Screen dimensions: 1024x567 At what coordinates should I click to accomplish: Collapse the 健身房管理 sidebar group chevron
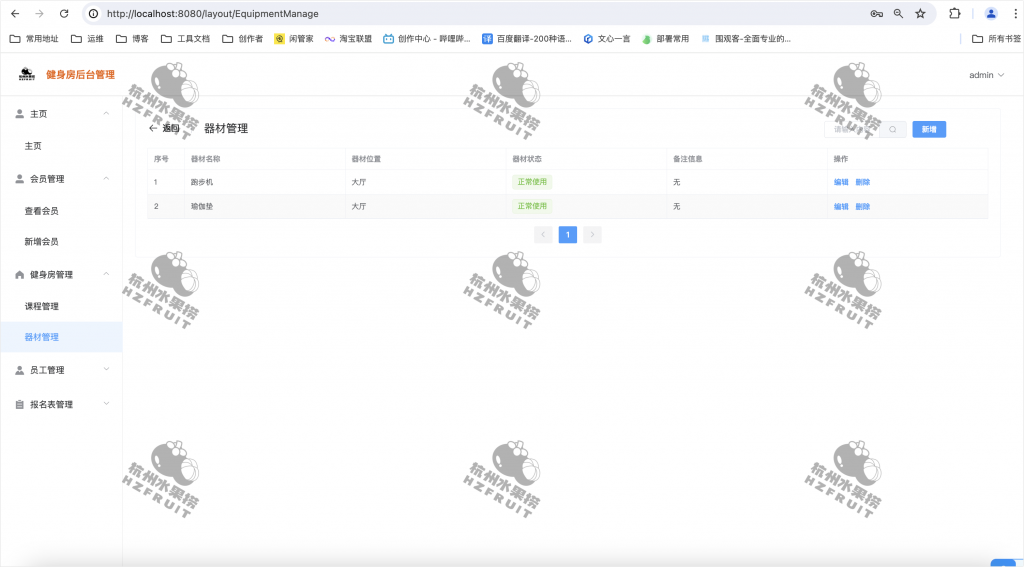point(106,274)
